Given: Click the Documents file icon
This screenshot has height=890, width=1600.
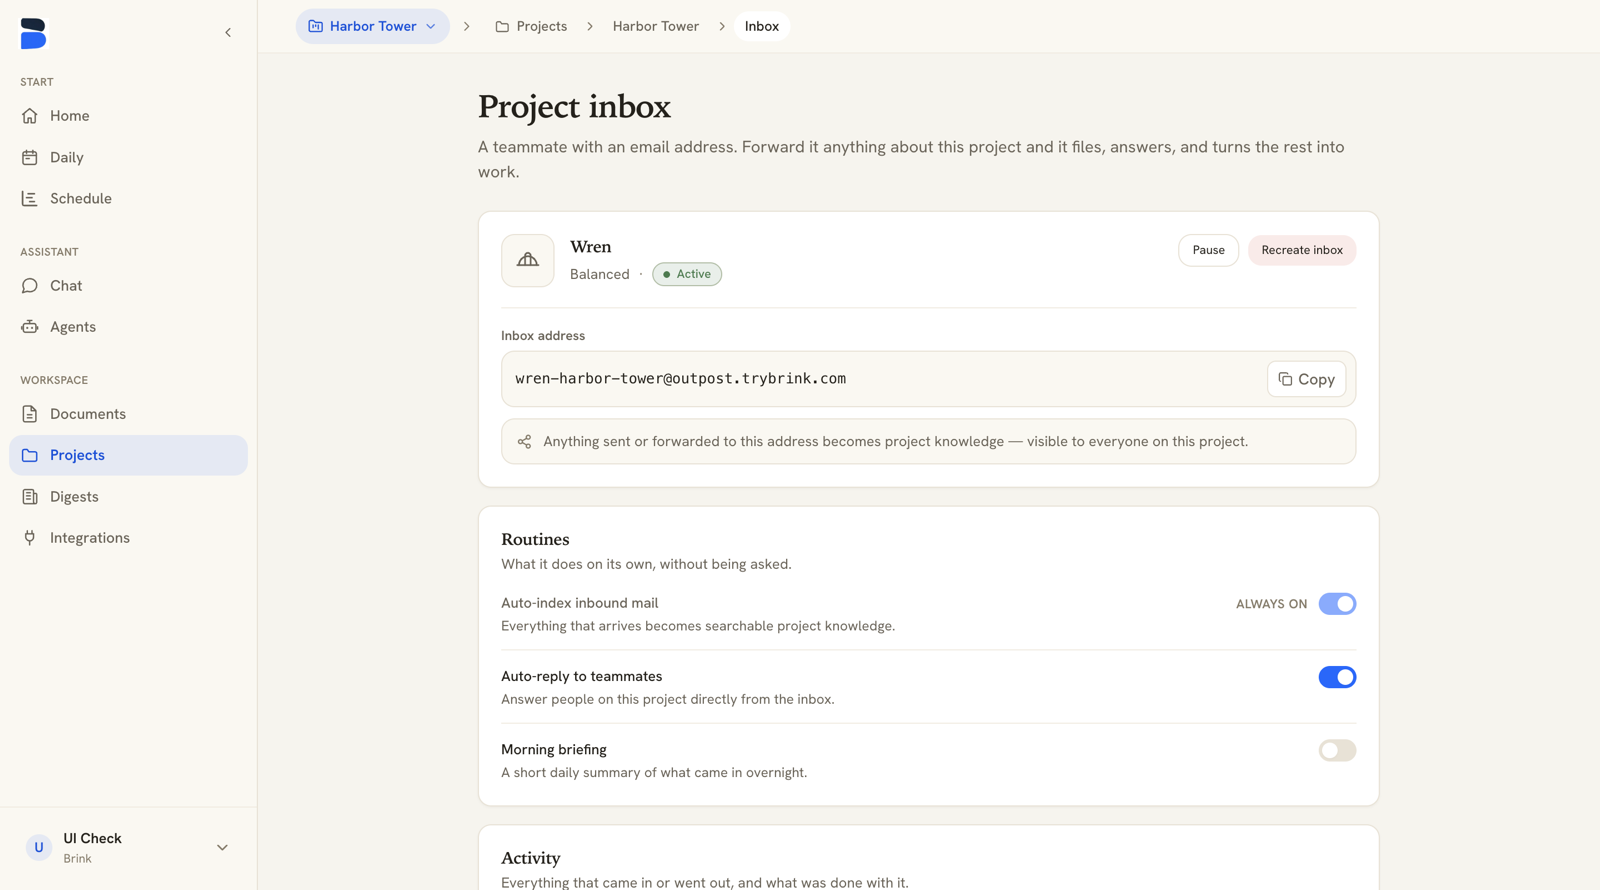Looking at the screenshot, I should pos(30,414).
